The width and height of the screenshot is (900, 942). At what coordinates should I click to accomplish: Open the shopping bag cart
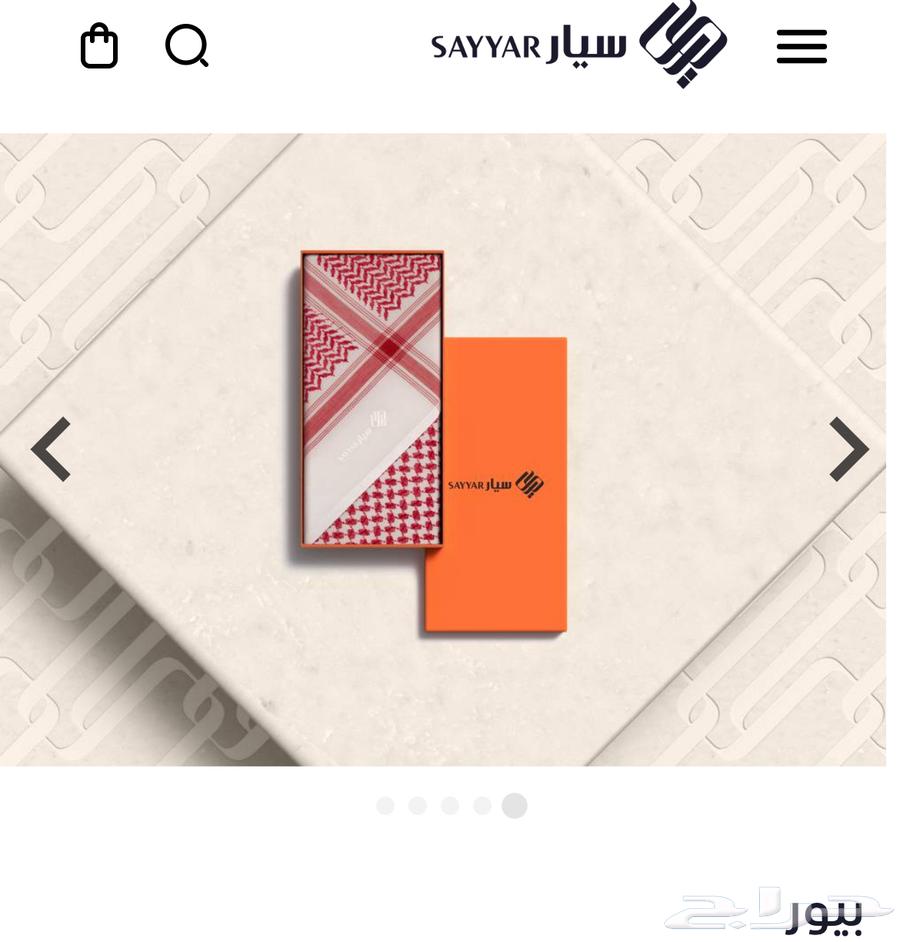click(x=99, y=46)
